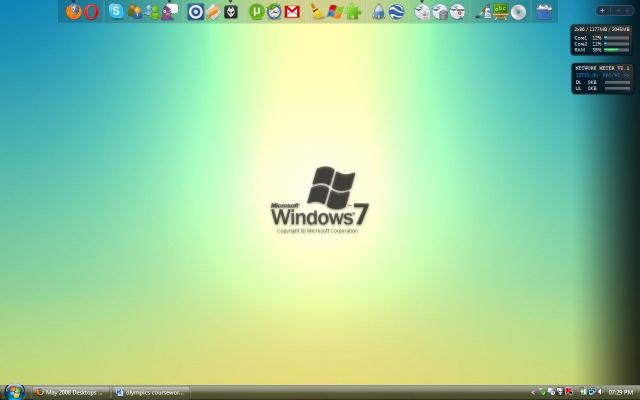Image resolution: width=640 pixels, height=400 pixels.
Task: Click the plus button on sidebar header
Action: tap(602, 11)
